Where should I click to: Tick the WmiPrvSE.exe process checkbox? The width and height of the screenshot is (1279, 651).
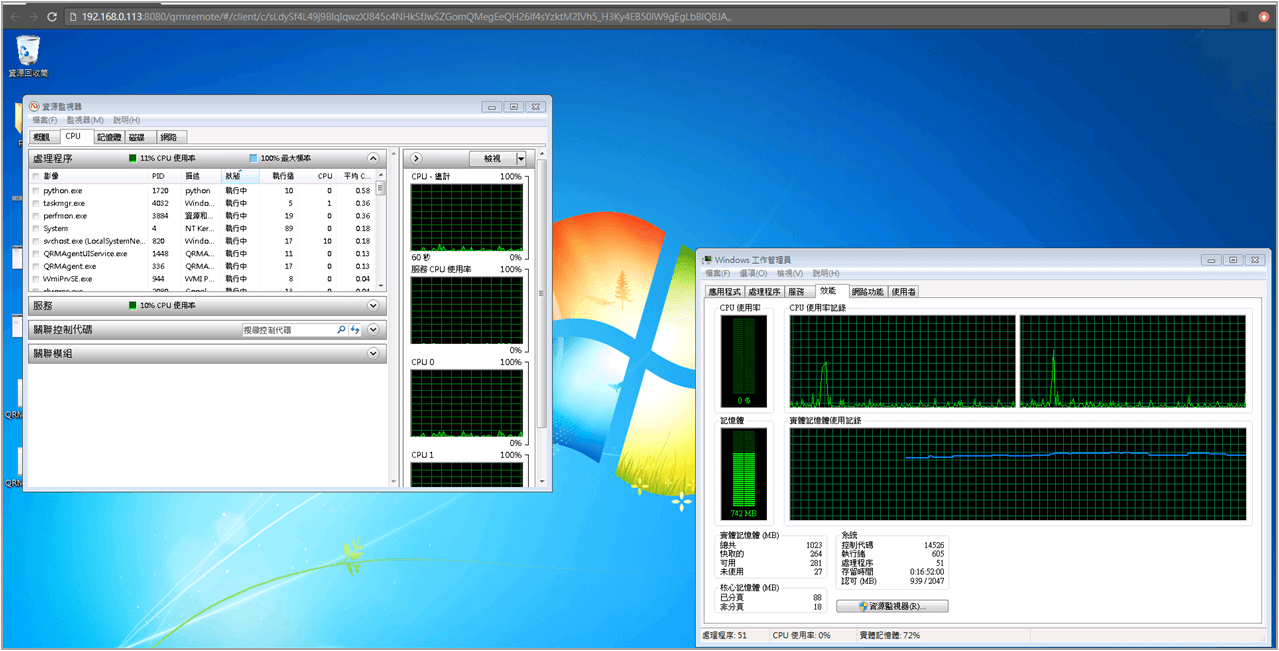coord(36,279)
